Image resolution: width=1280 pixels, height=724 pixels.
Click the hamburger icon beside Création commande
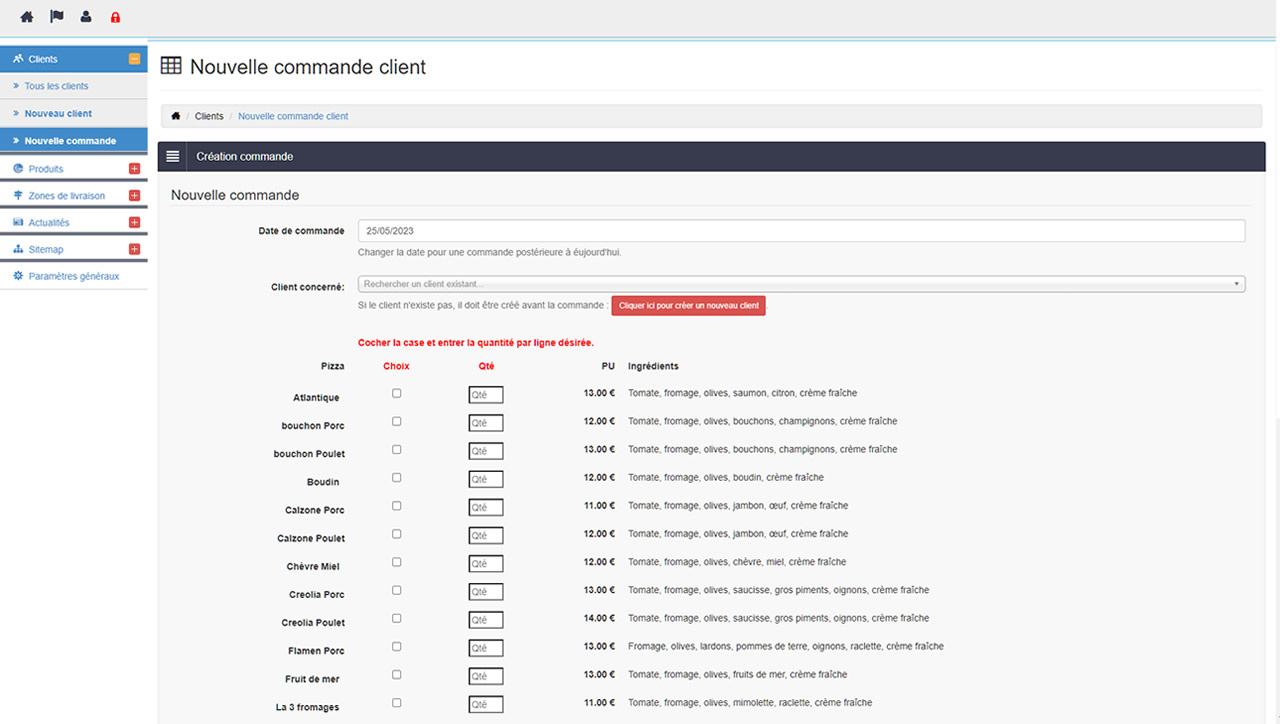[x=172, y=157]
